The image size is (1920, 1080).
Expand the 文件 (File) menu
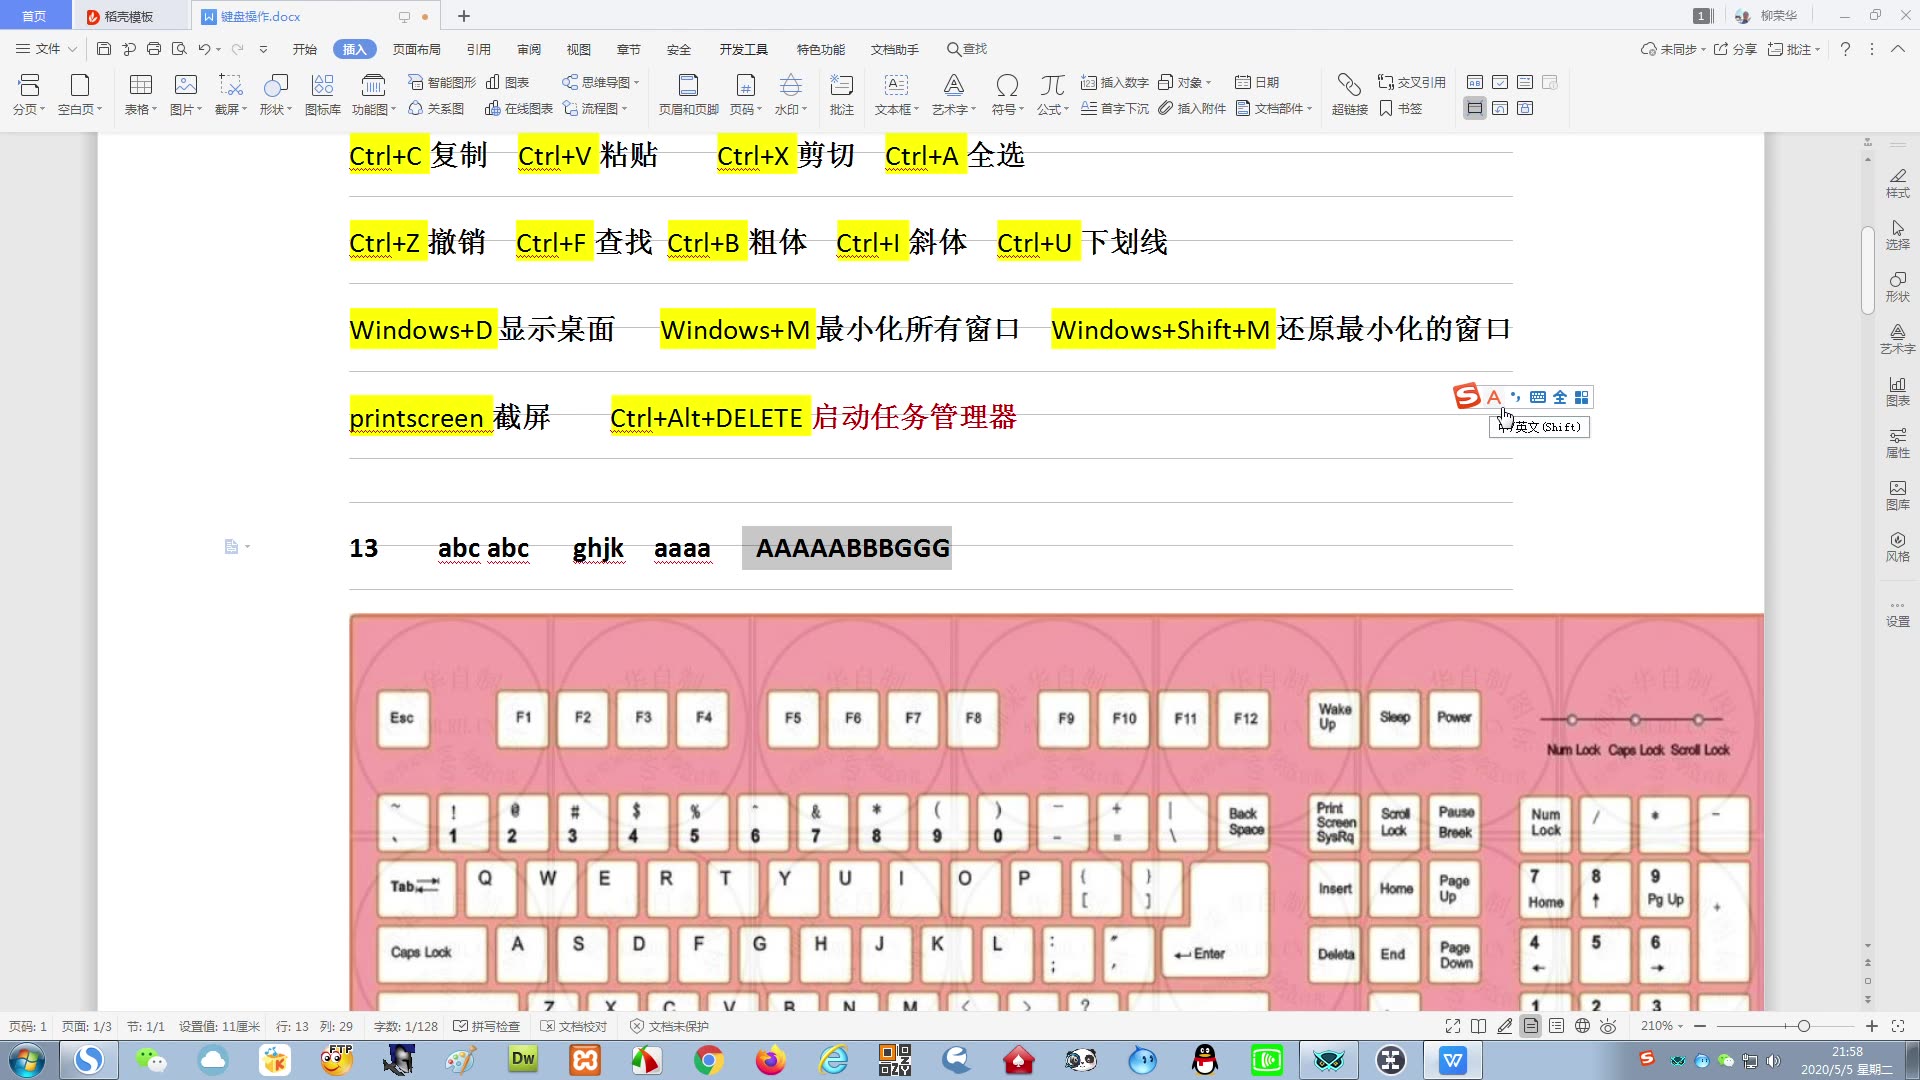click(x=44, y=49)
